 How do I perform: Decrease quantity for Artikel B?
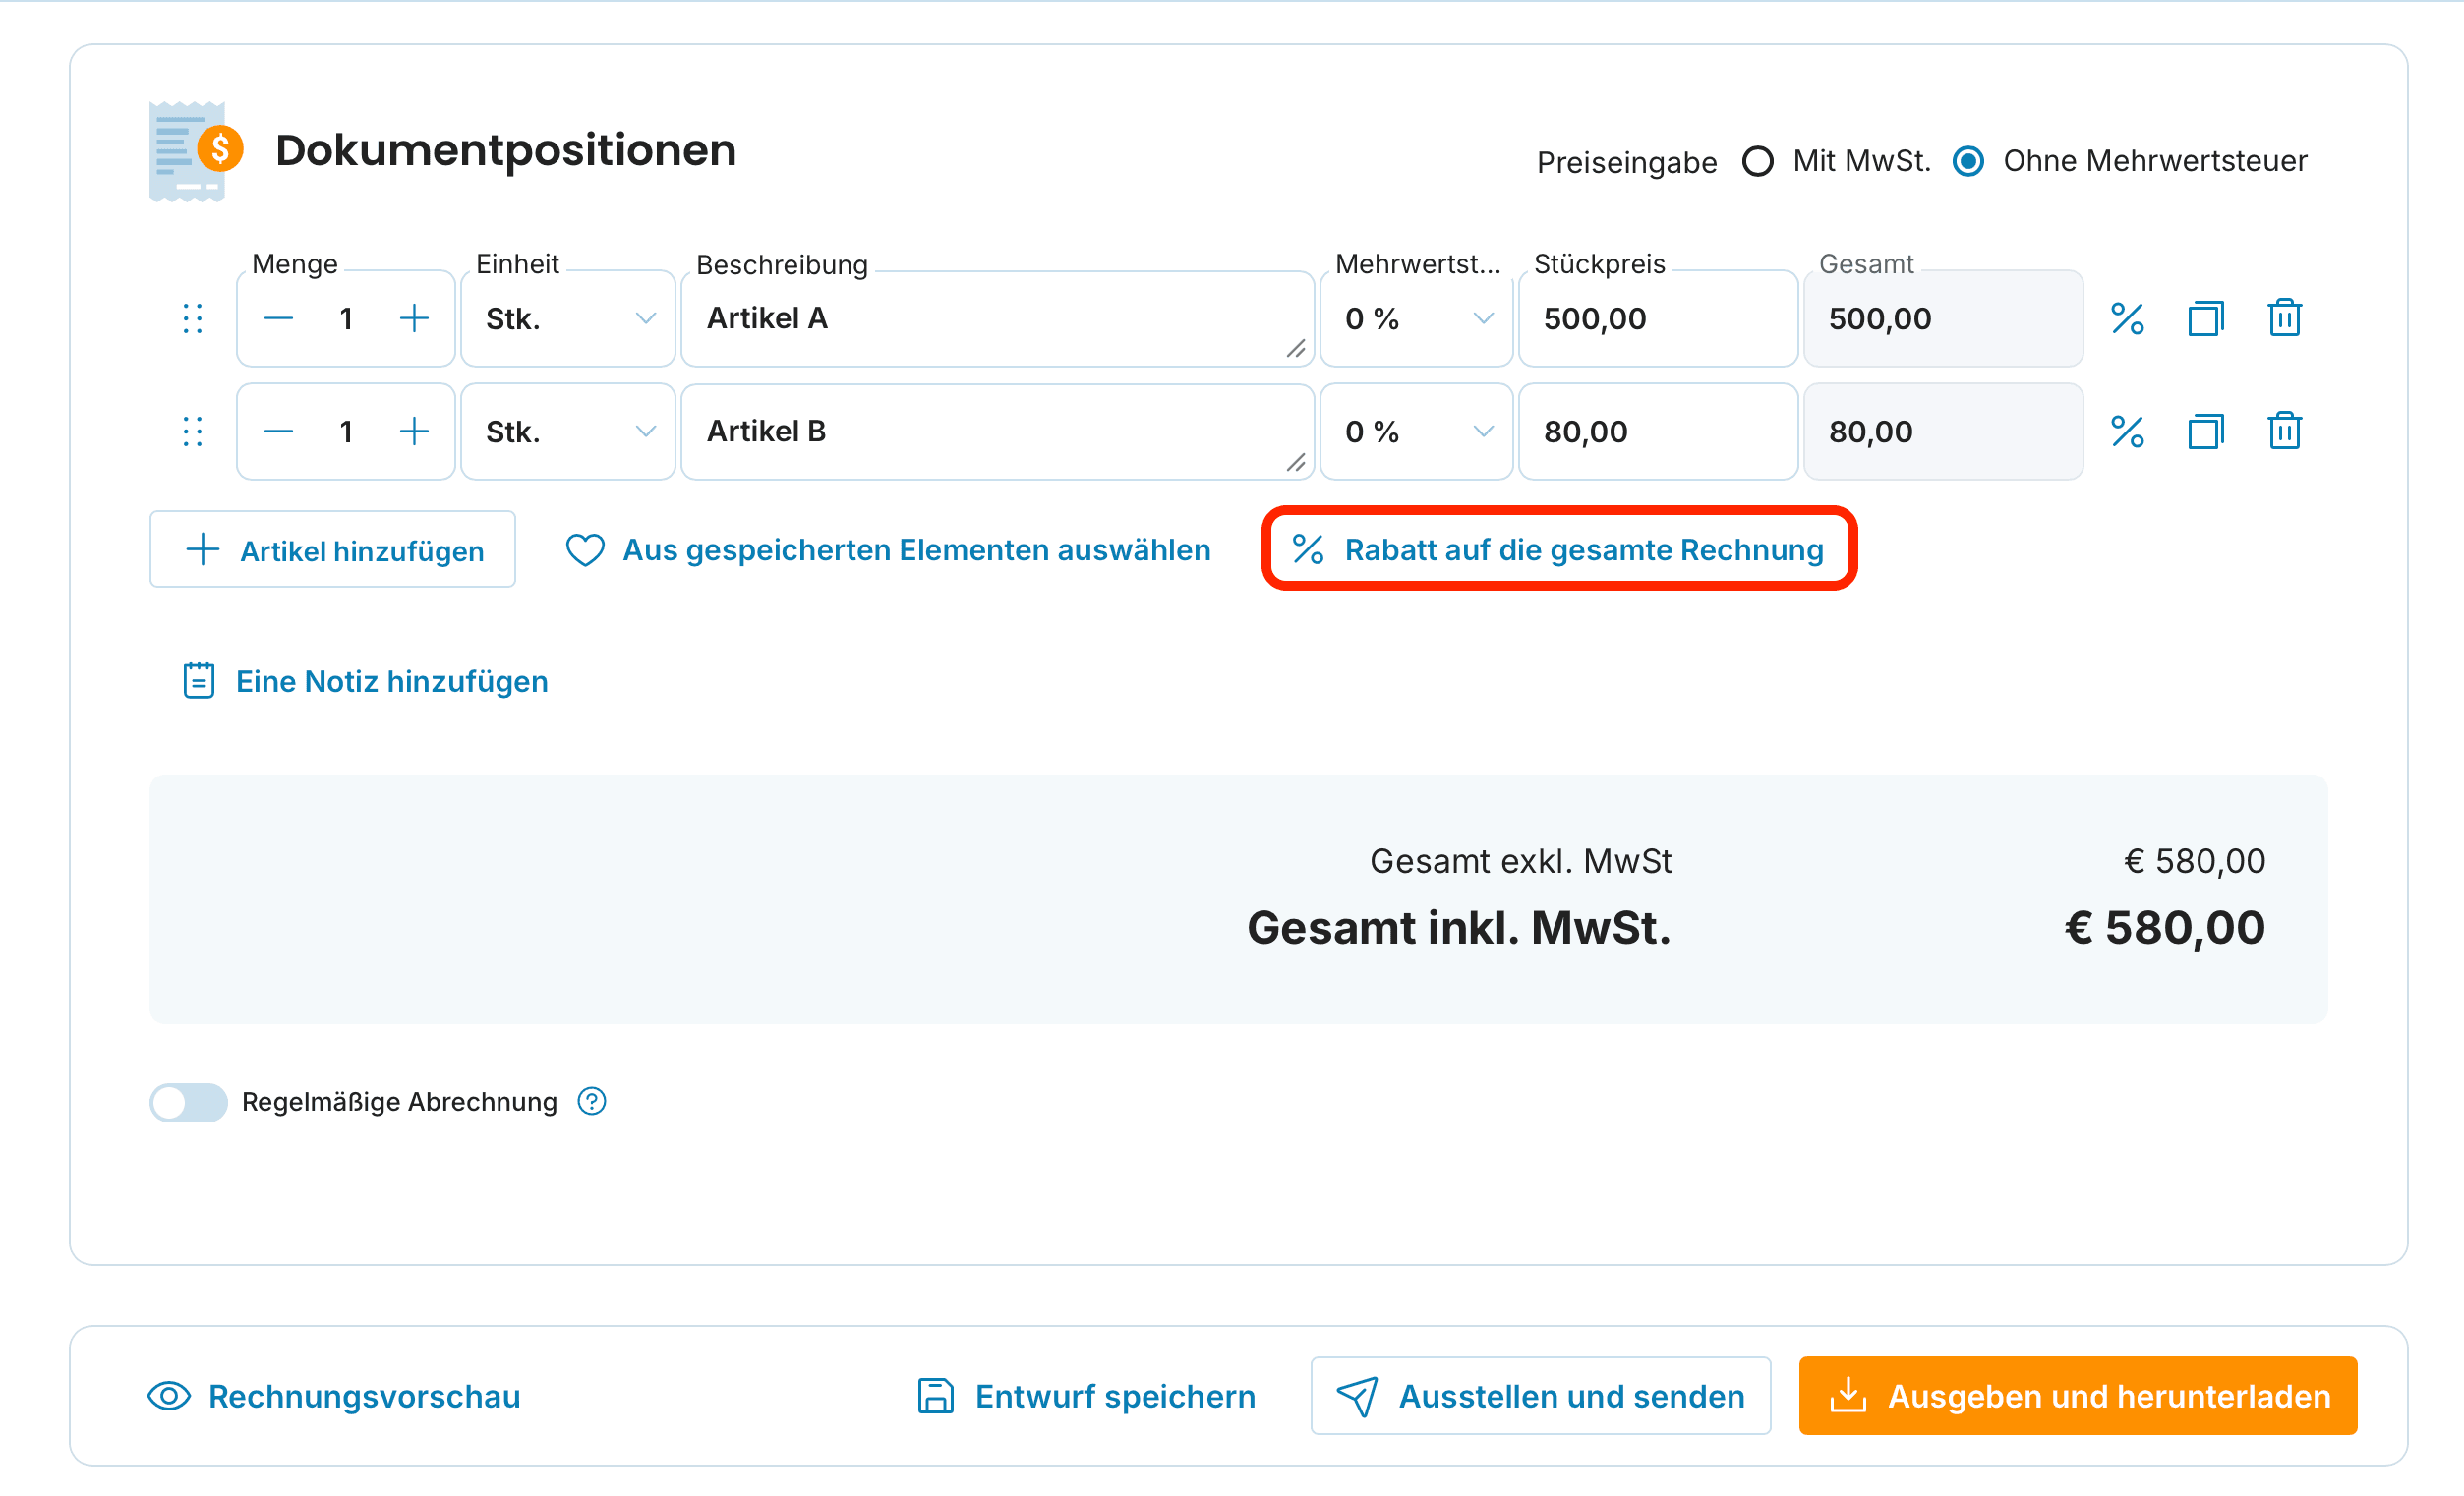point(279,432)
